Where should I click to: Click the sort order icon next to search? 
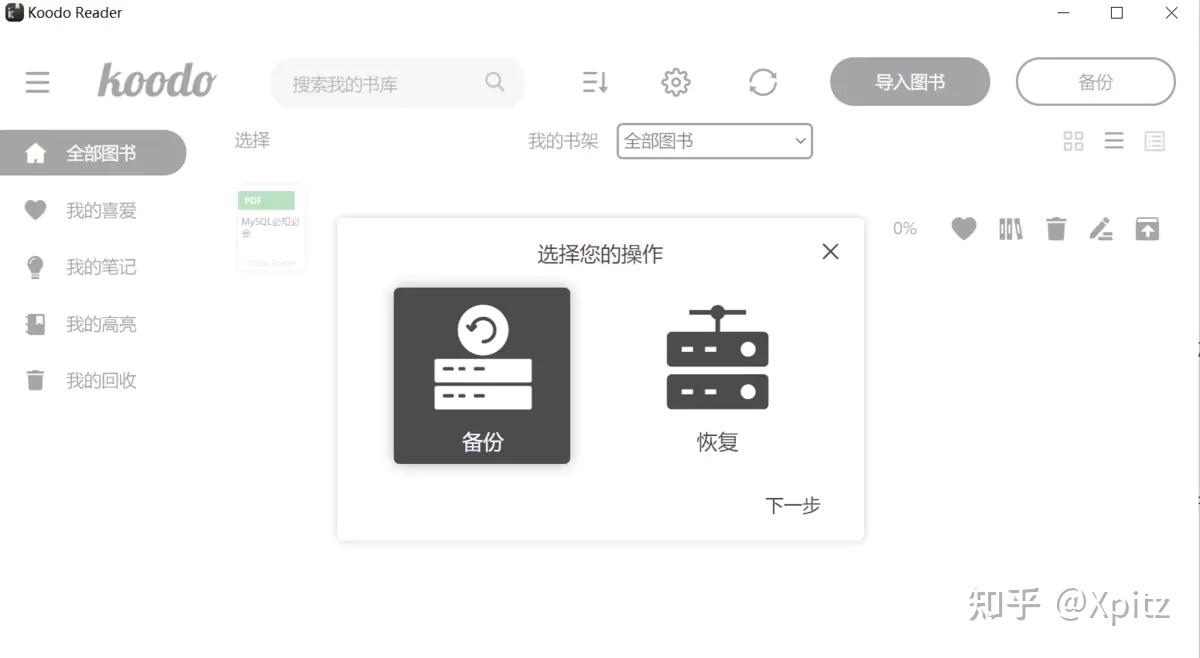pyautogui.click(x=594, y=82)
